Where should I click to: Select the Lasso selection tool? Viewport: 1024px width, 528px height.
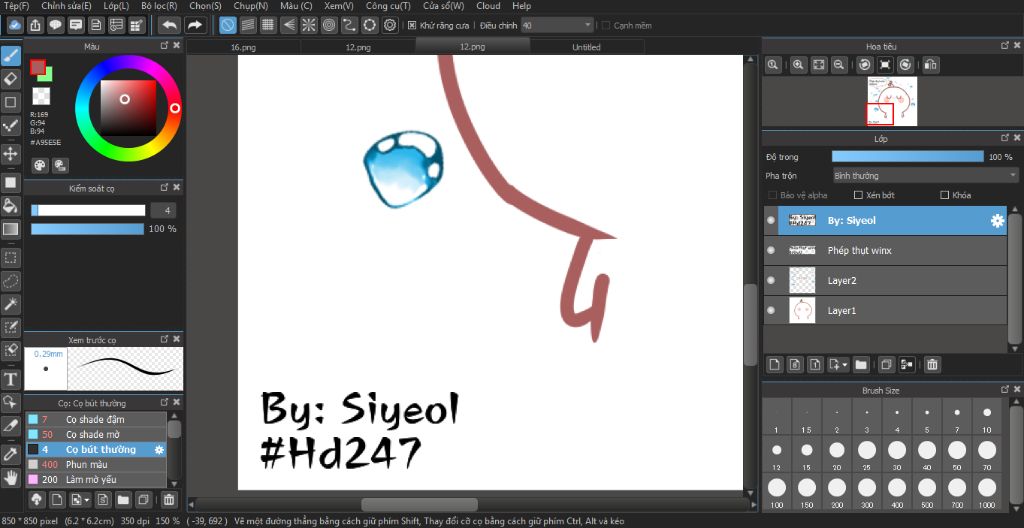10,281
